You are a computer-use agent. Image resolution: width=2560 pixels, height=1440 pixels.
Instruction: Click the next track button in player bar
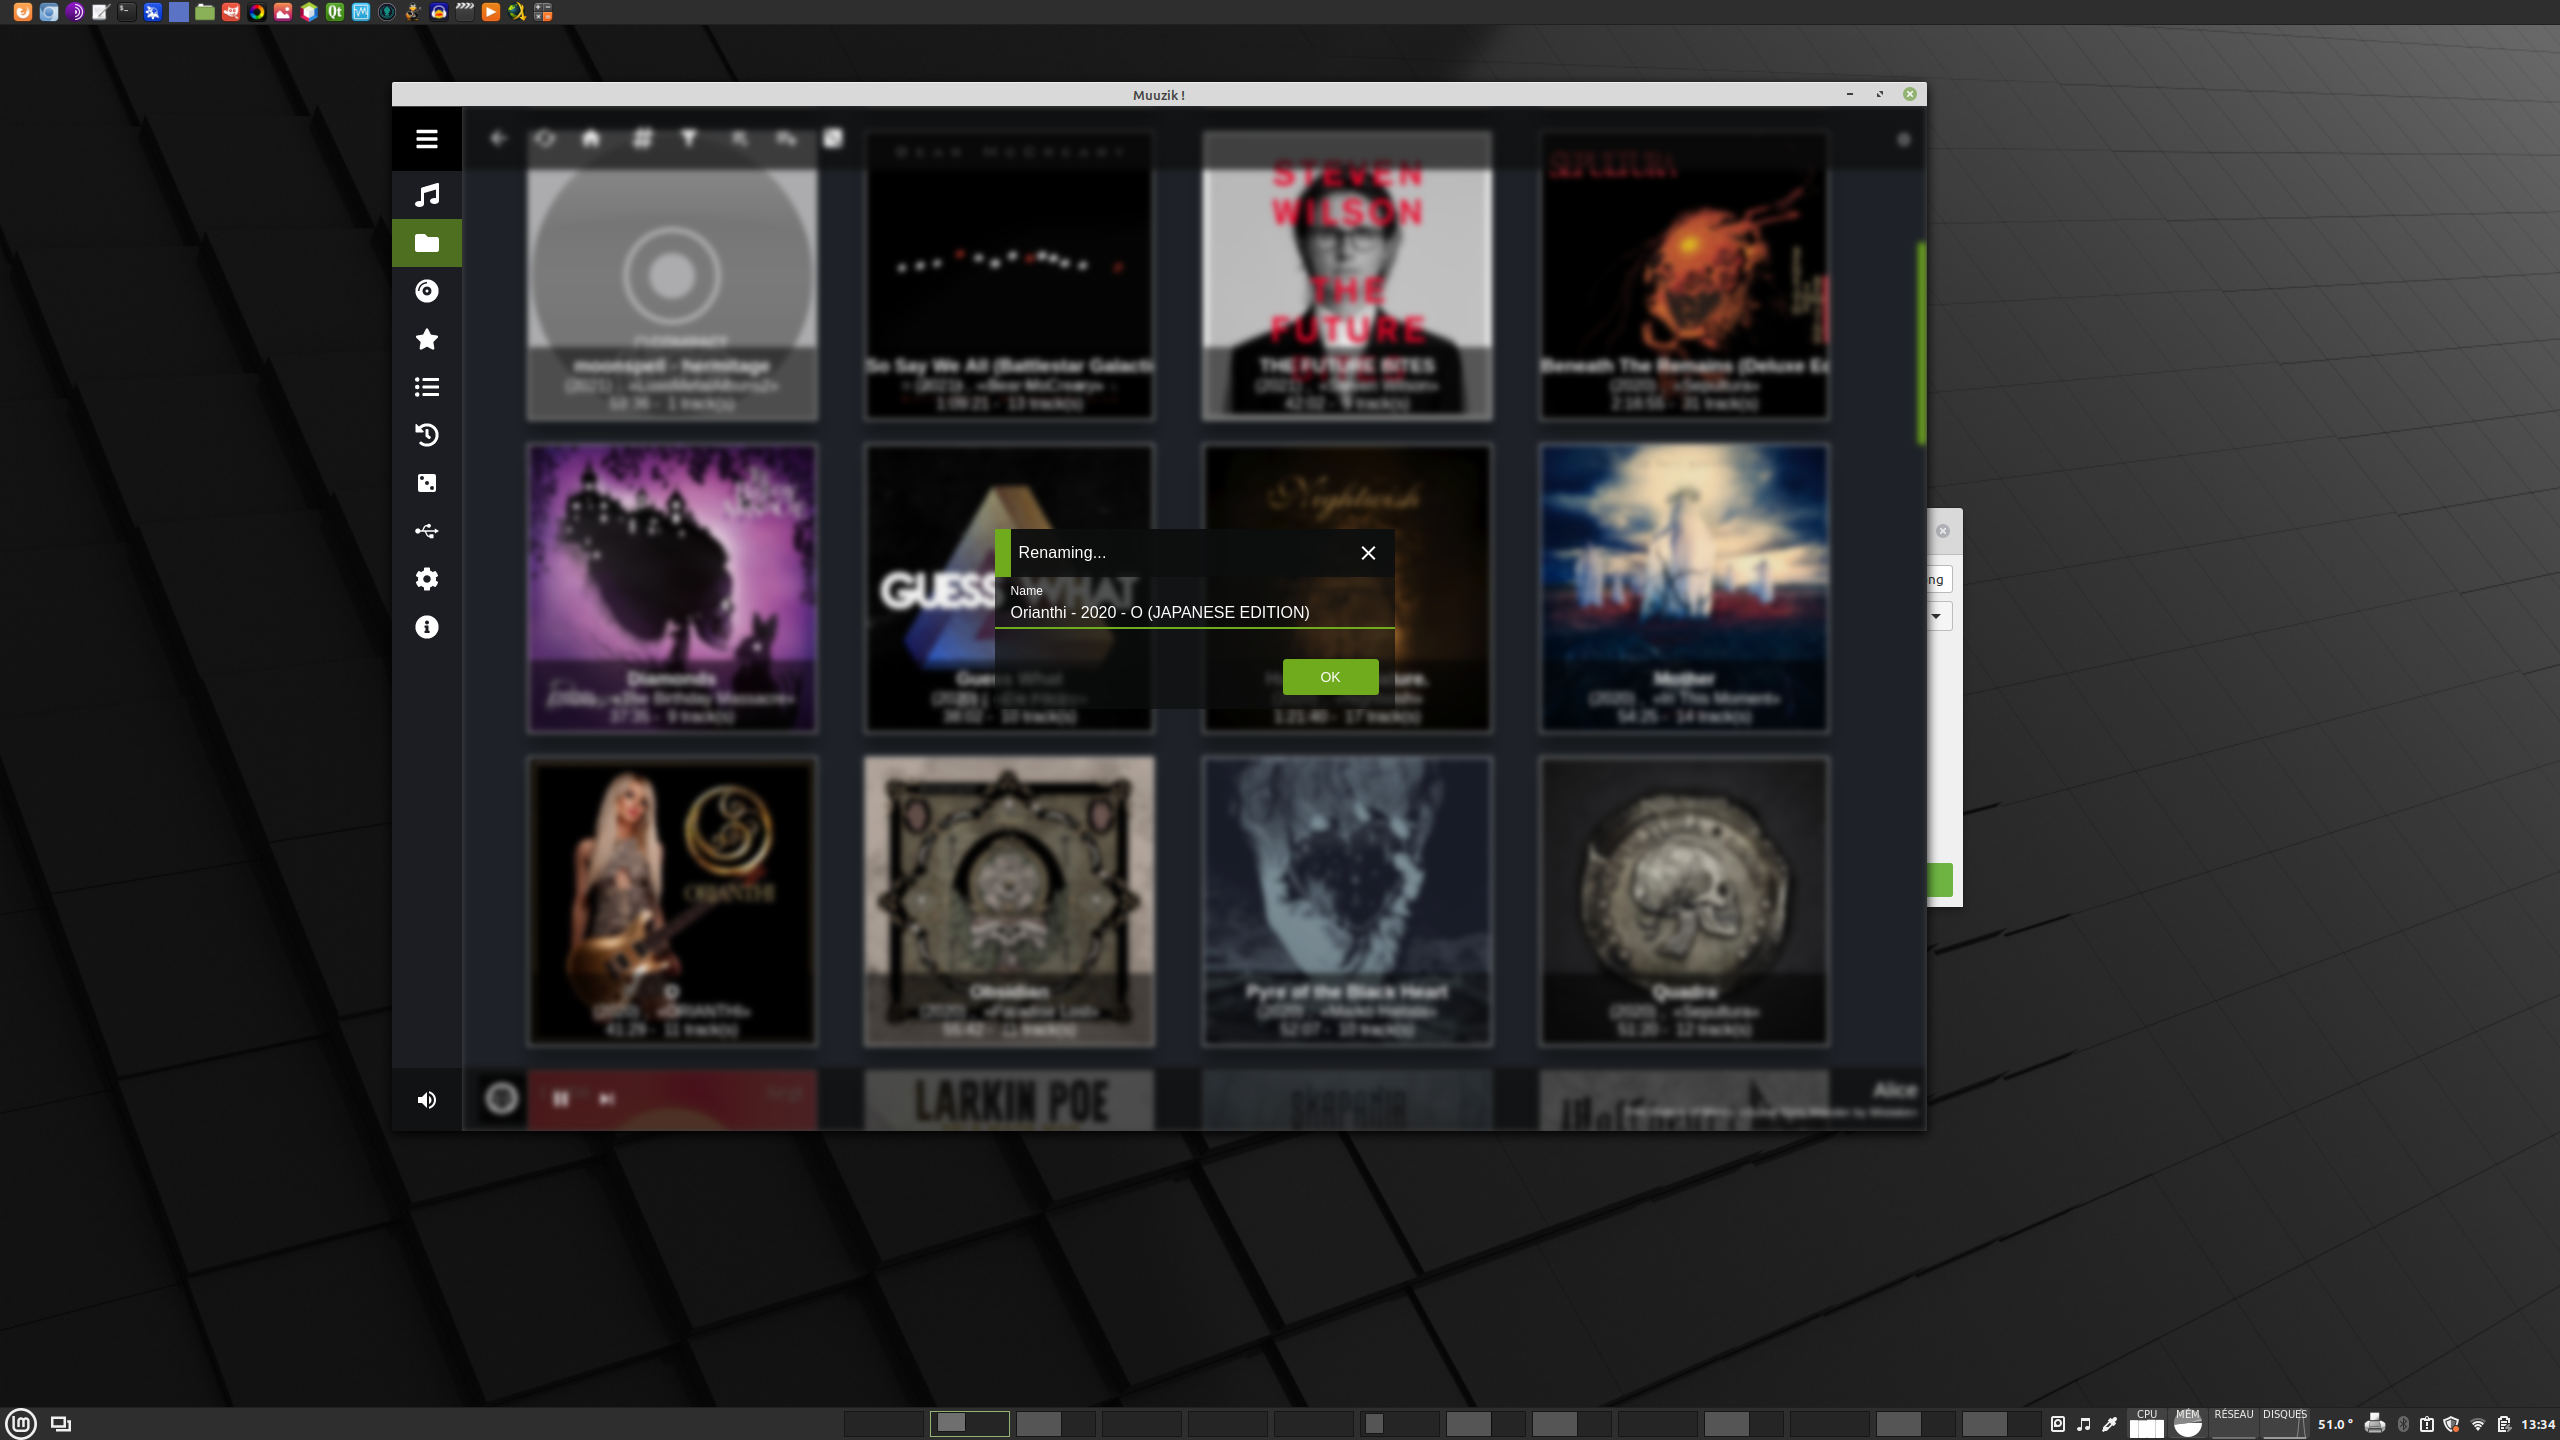tap(607, 1099)
